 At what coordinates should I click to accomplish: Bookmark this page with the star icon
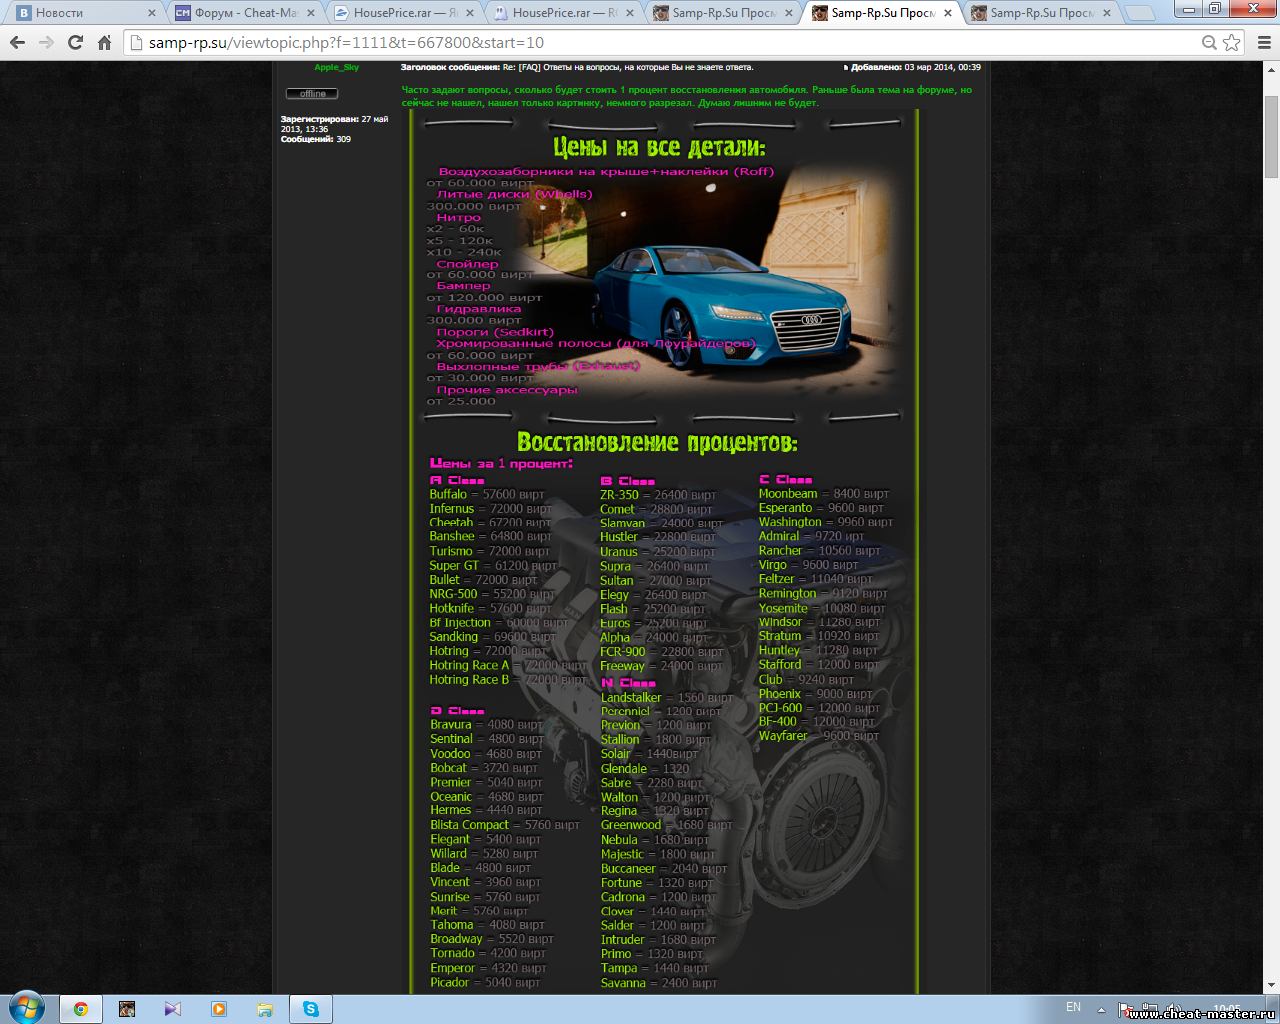[1232, 43]
